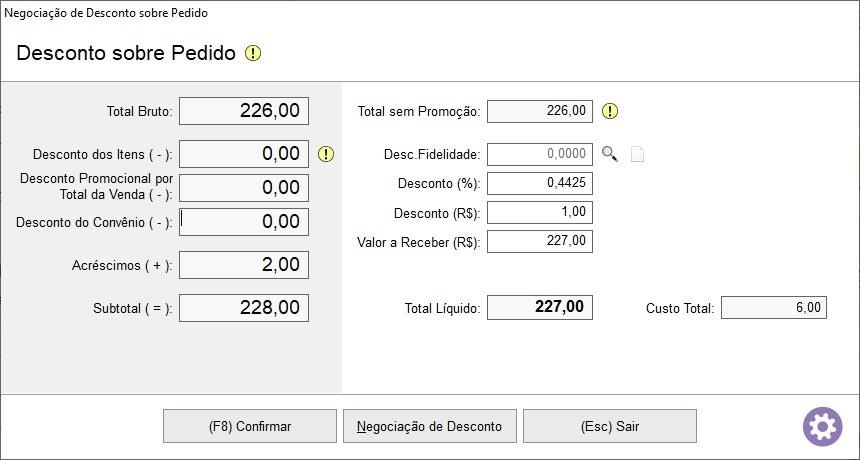This screenshot has width=860, height=460.
Task: Click the info icon next to Desconto dos Itens
Action: pyautogui.click(x=326, y=154)
